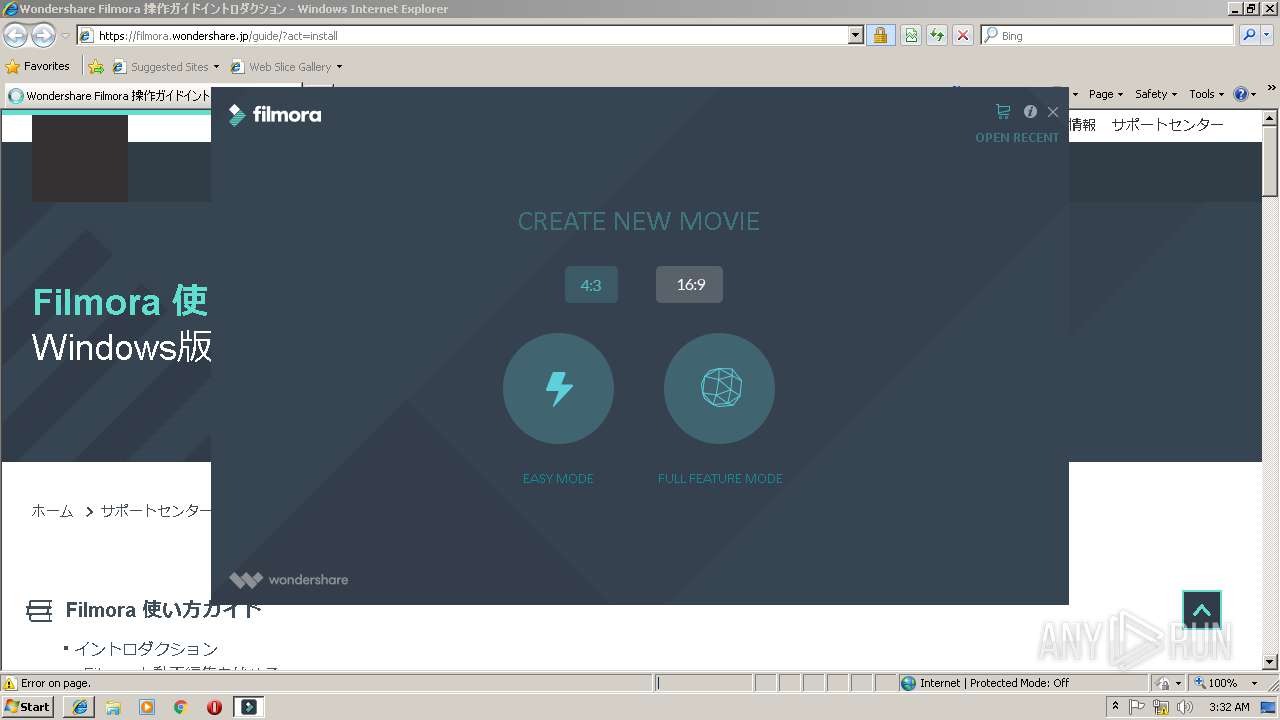
Task: Open the Tools menu
Action: point(1206,94)
